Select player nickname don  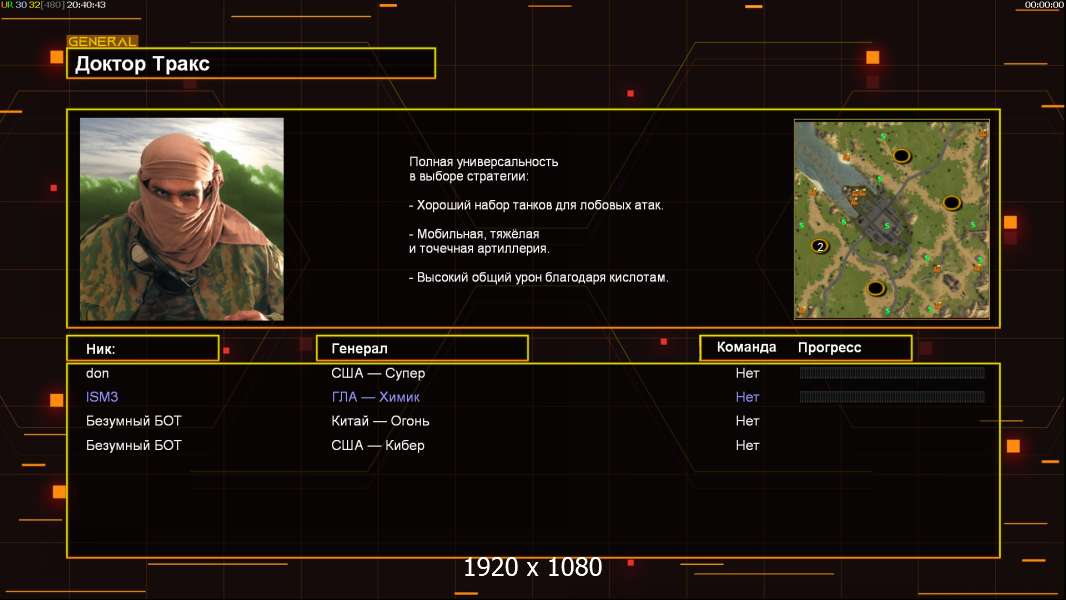click(97, 373)
